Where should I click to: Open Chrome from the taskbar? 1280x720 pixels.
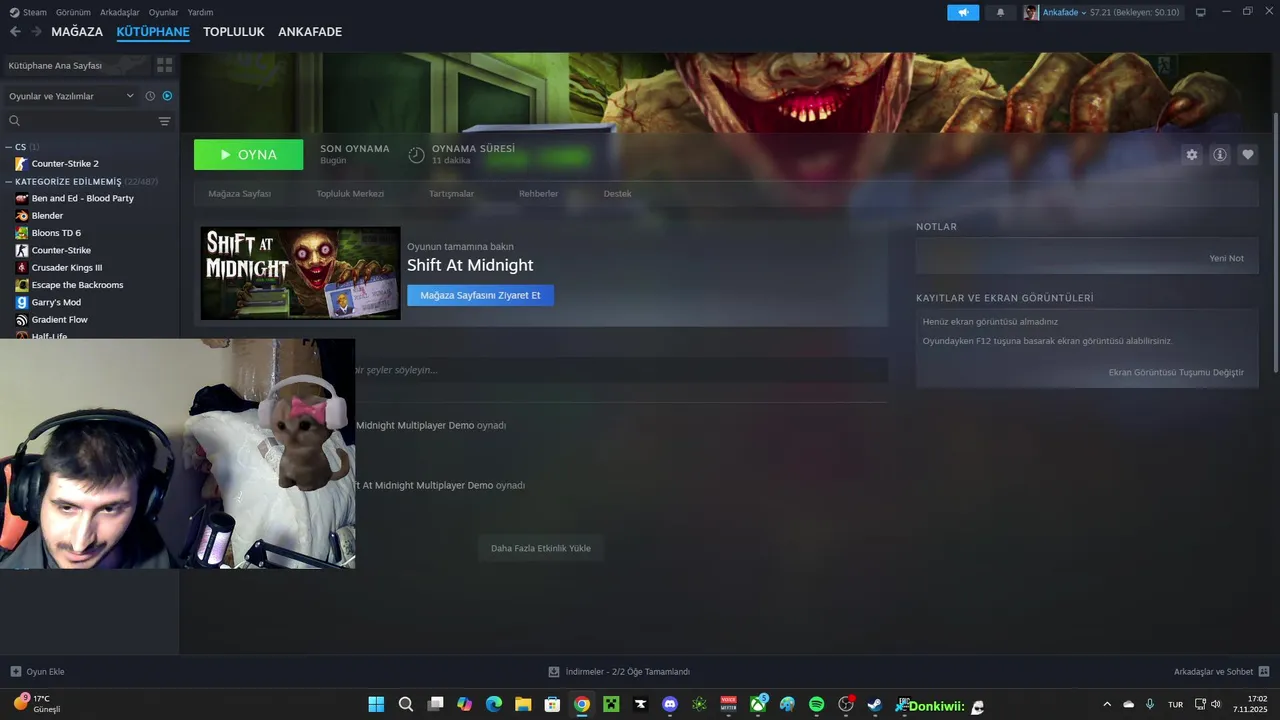tap(581, 705)
